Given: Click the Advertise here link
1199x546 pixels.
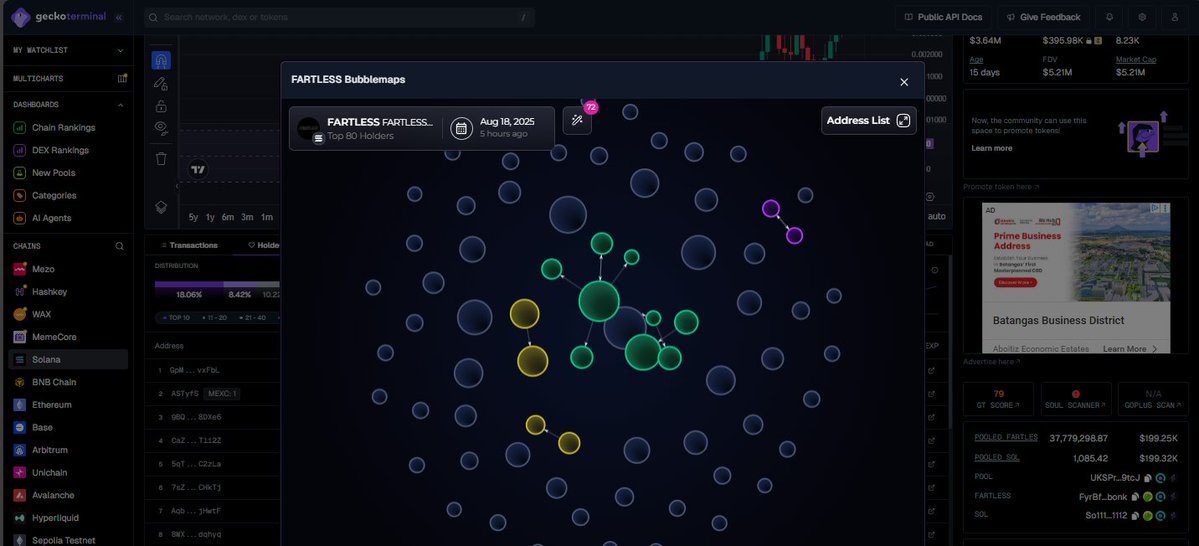Looking at the screenshot, I should [x=990, y=362].
